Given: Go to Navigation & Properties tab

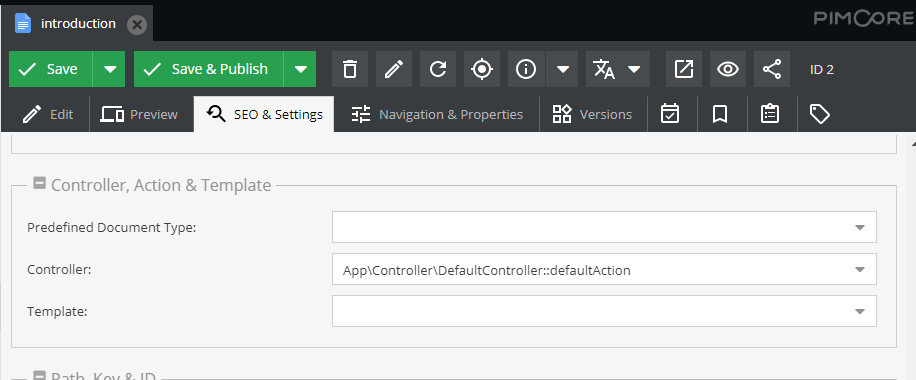Looking at the screenshot, I should click(x=436, y=114).
